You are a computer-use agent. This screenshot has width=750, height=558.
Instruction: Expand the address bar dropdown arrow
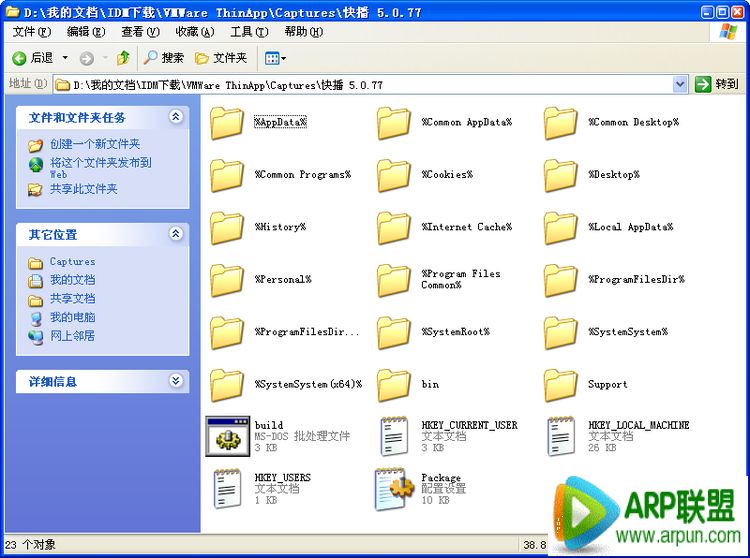click(x=680, y=85)
